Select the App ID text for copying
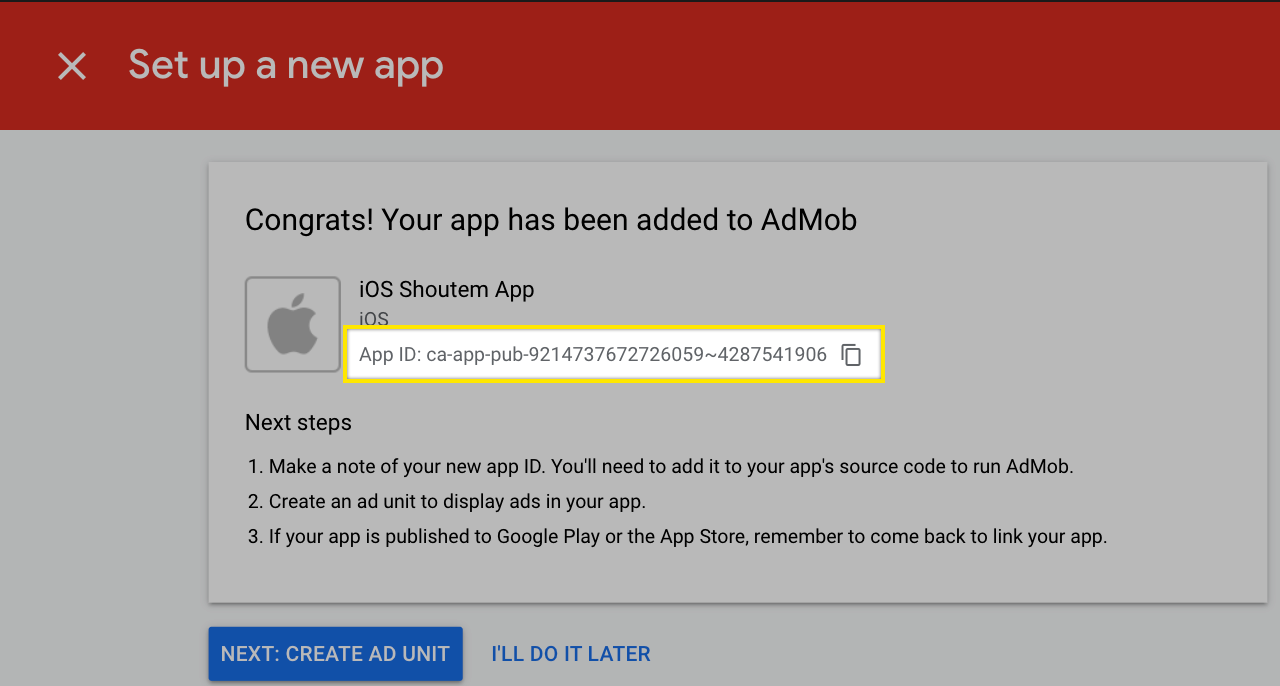Viewport: 1280px width, 686px height. click(594, 354)
